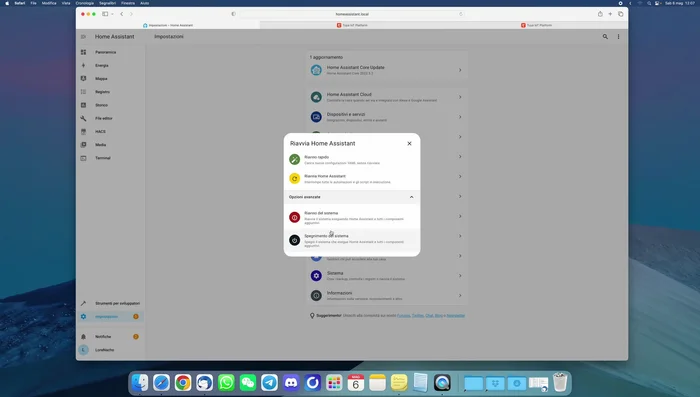
Task: Click the search icon in header
Action: pyautogui.click(x=605, y=37)
